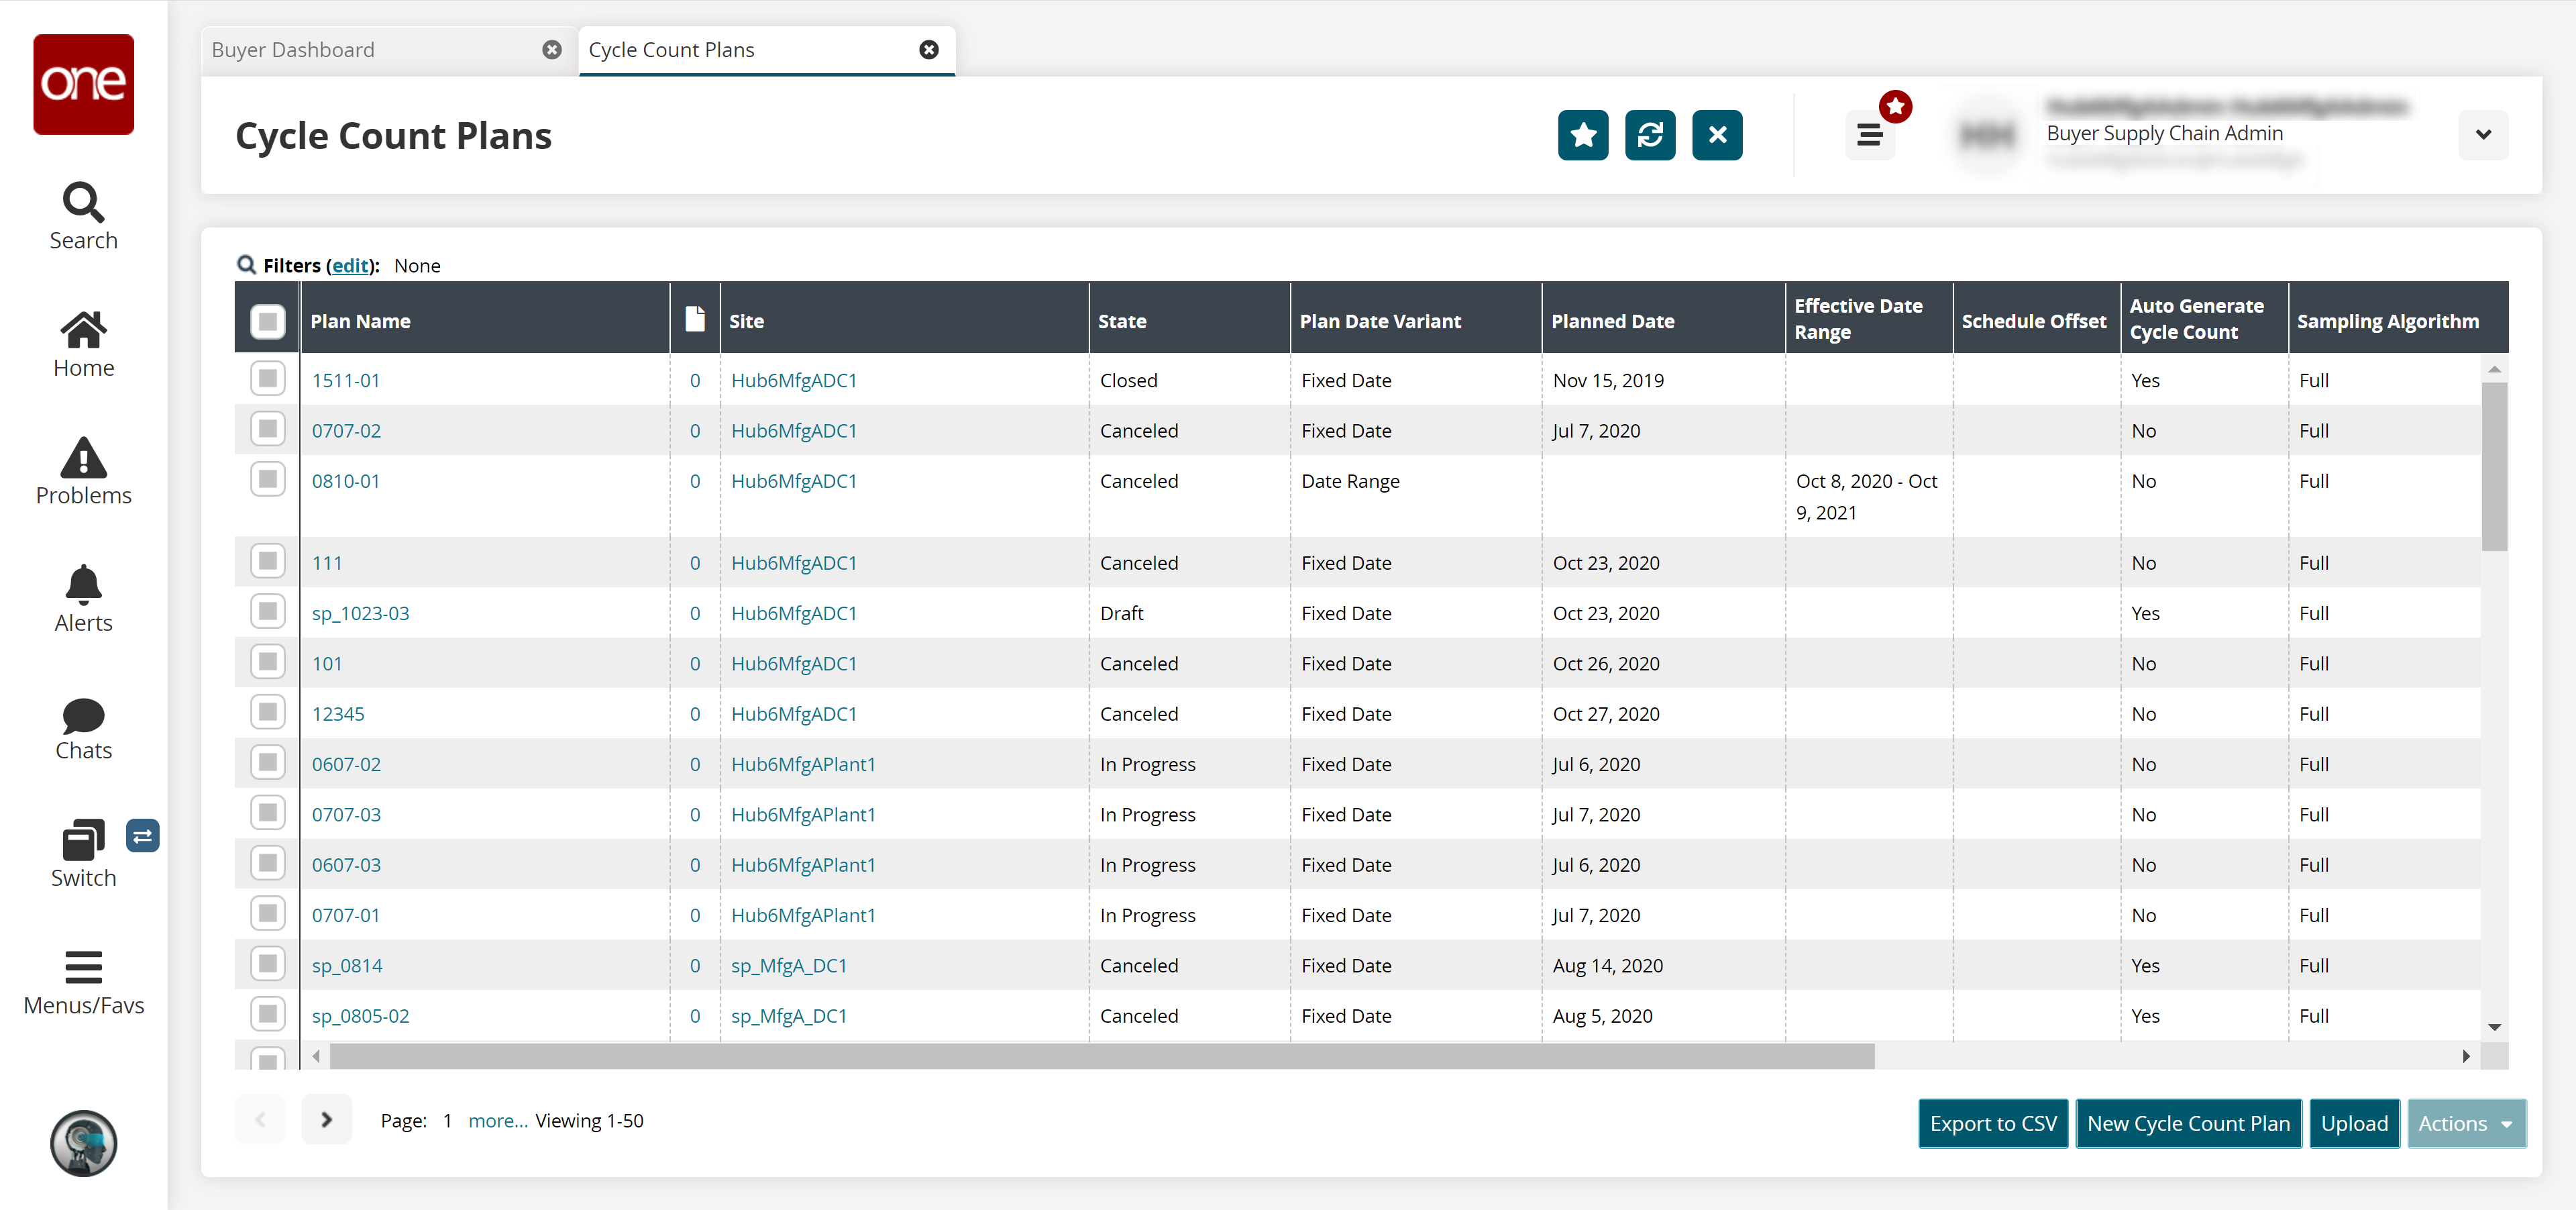Open the Problems warning icon
The width and height of the screenshot is (2576, 1210).
pyautogui.click(x=83, y=458)
